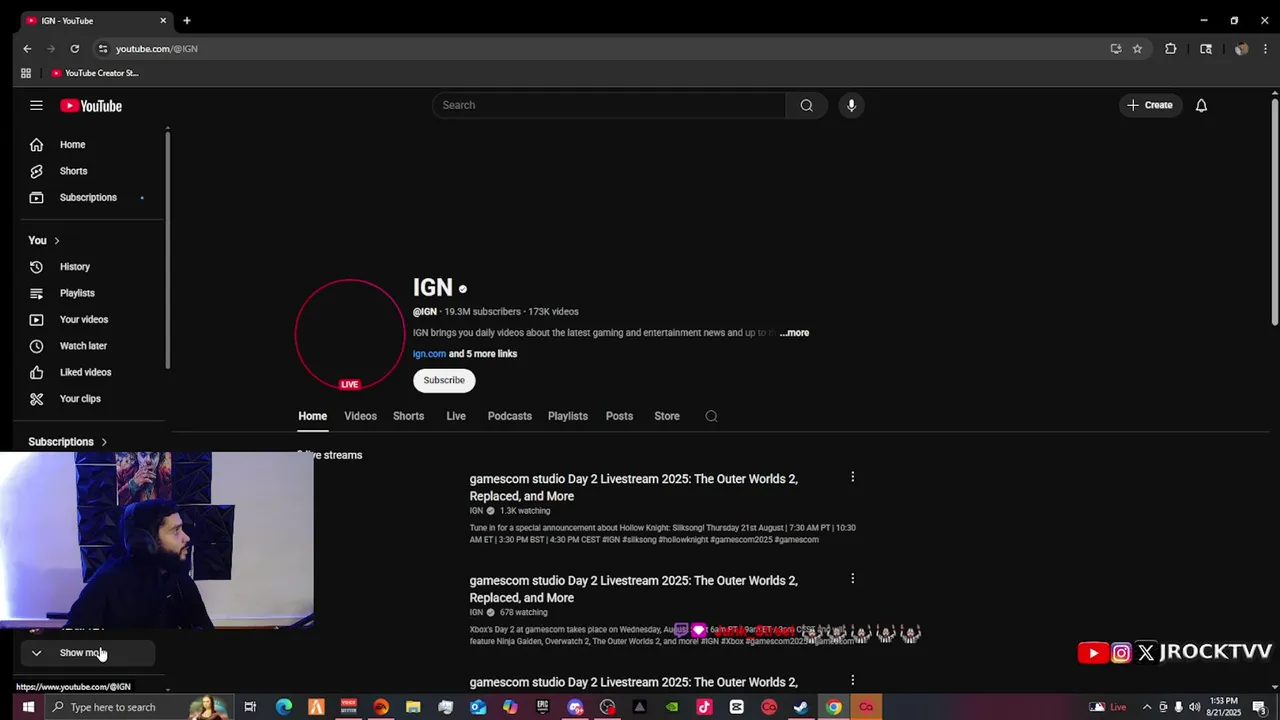Click the channel search magnifier icon
1280x720 pixels.
[x=711, y=416]
